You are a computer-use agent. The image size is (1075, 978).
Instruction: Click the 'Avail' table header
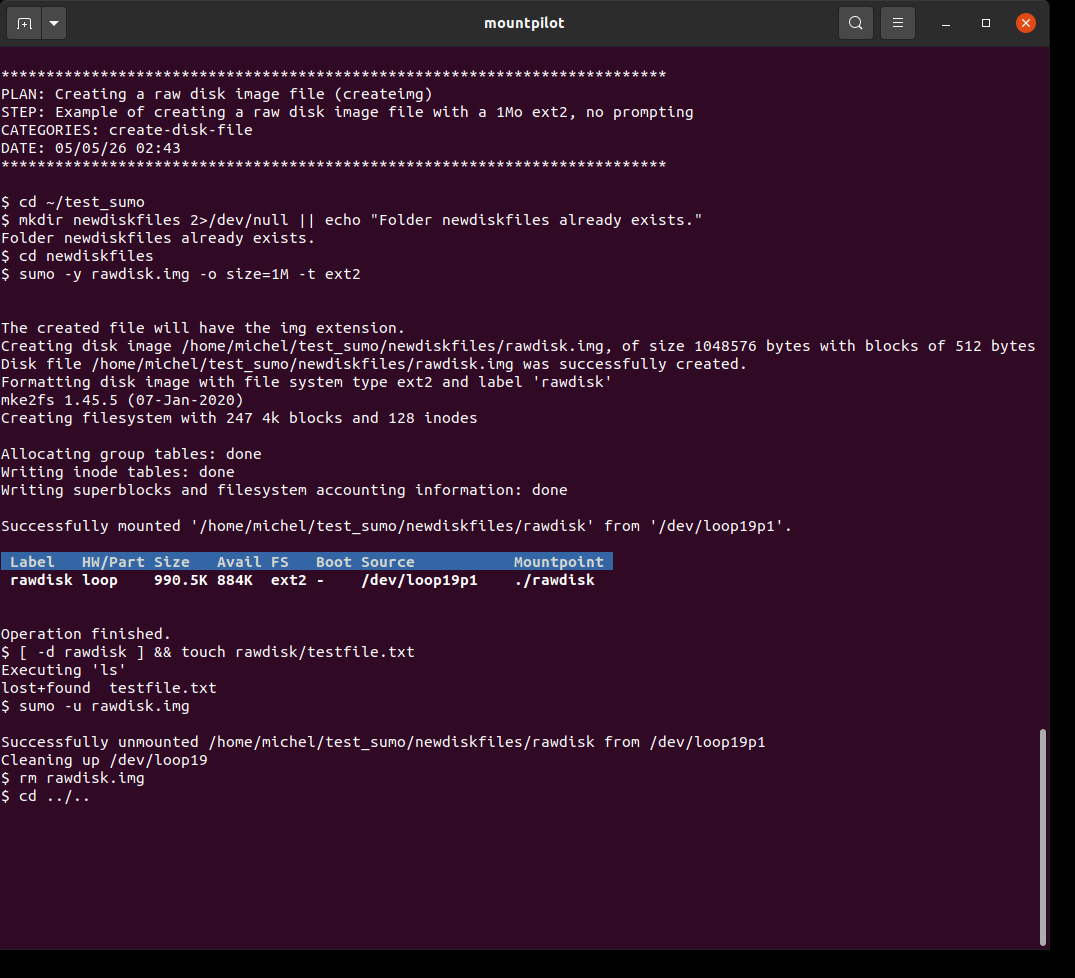coord(239,562)
